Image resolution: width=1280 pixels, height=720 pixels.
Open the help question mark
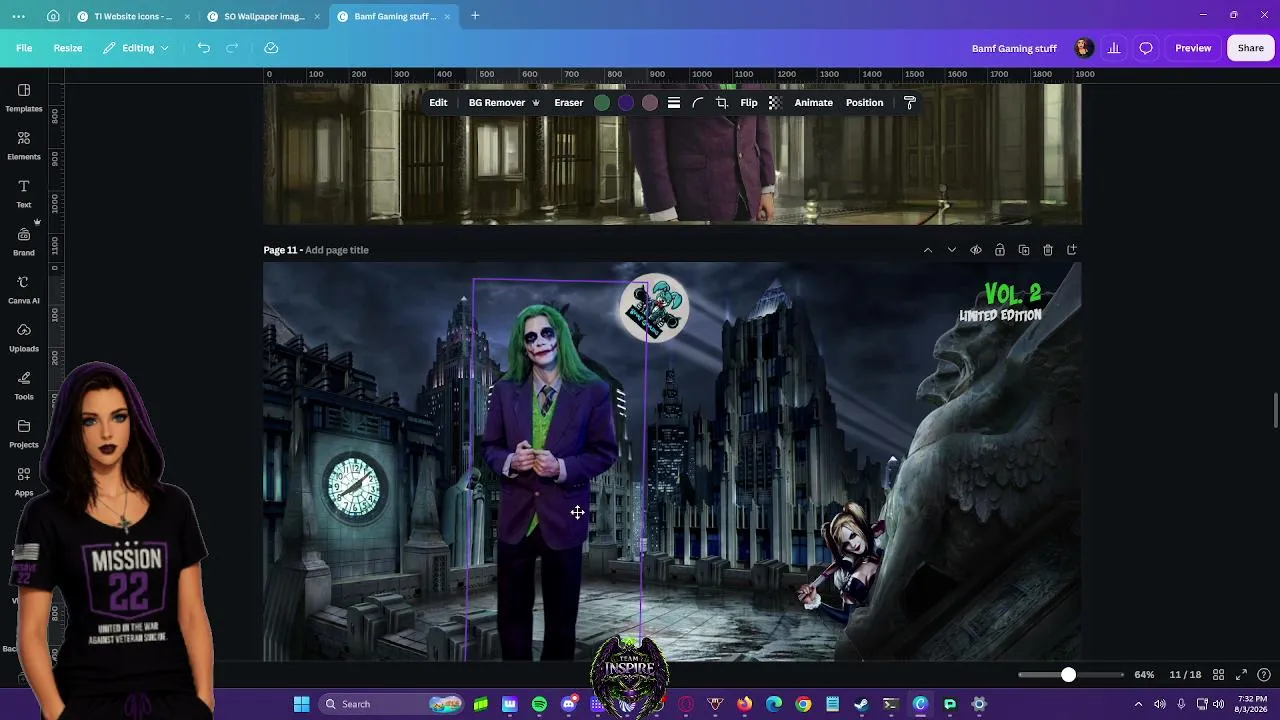1264,675
